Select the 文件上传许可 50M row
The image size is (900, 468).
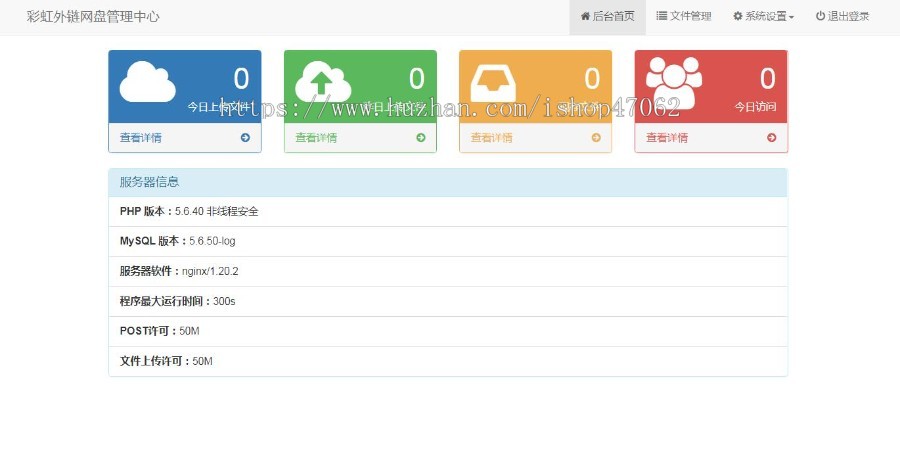448,361
